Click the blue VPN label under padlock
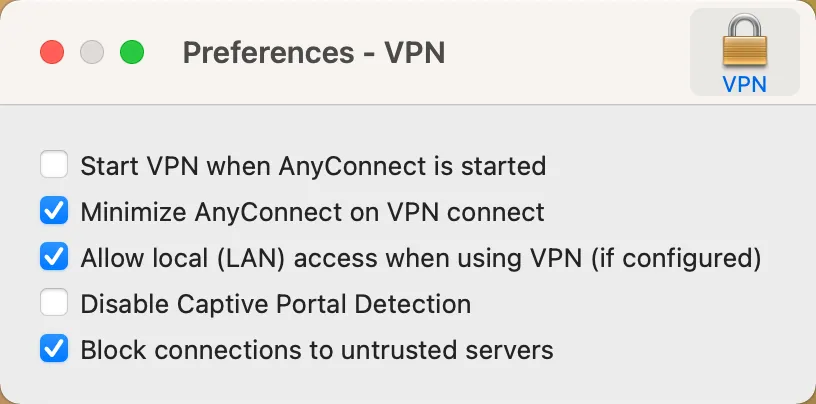This screenshot has height=404, width=816. (744, 84)
